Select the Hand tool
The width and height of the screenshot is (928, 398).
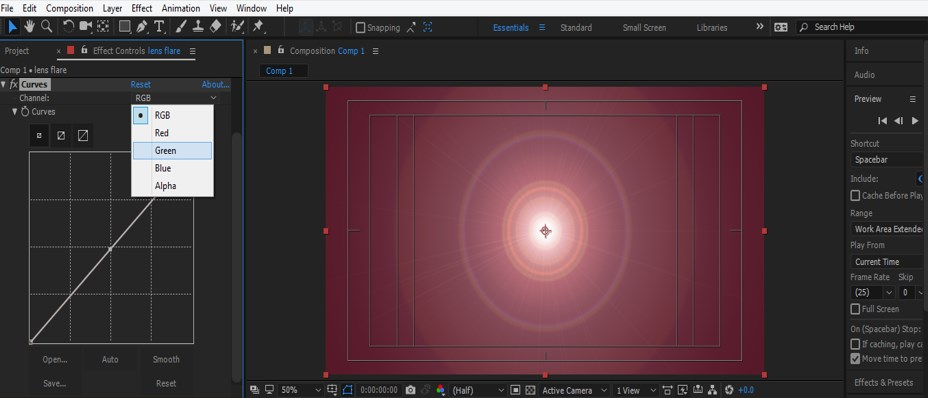click(x=29, y=27)
